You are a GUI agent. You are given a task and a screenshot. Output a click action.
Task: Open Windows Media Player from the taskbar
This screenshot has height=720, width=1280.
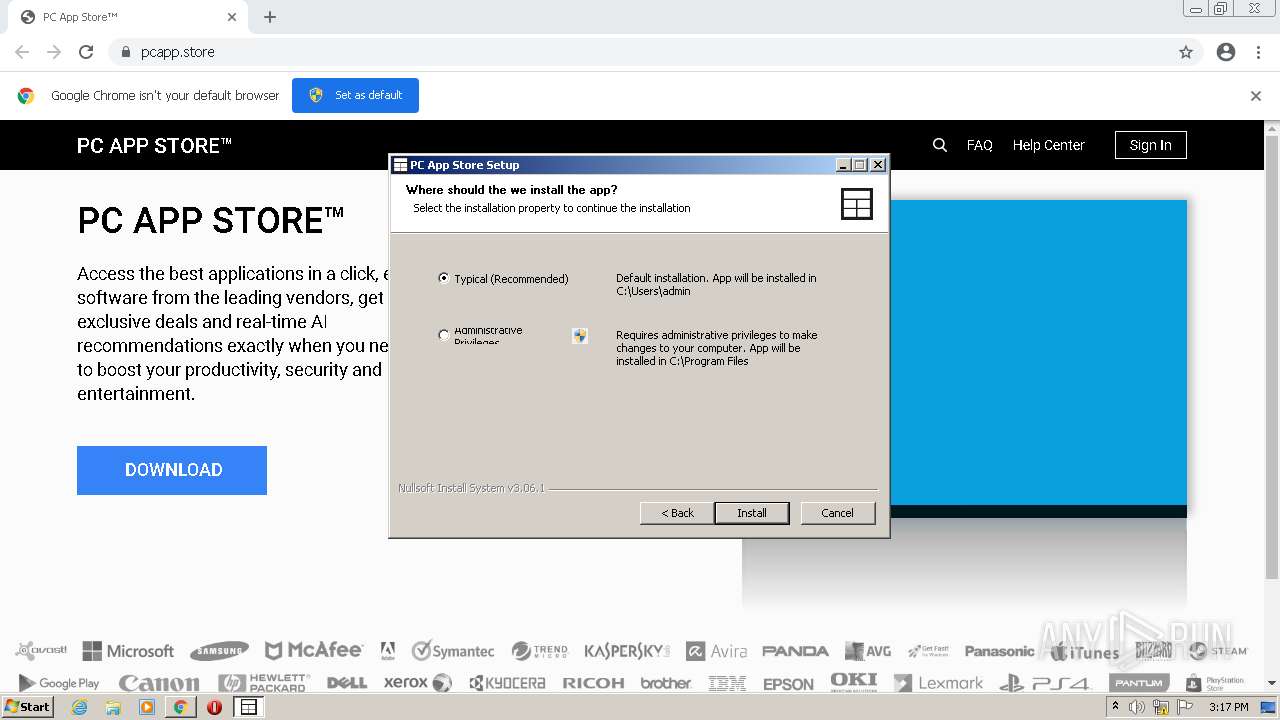[x=147, y=707]
